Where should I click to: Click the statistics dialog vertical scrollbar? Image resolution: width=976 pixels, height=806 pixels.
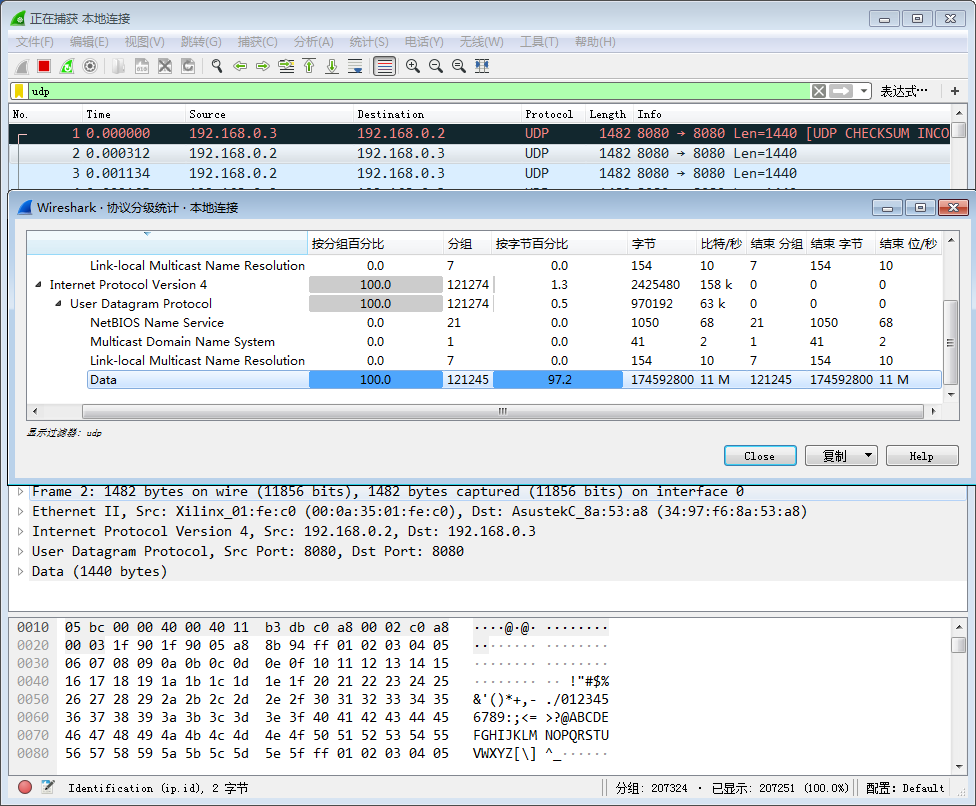pos(950,342)
